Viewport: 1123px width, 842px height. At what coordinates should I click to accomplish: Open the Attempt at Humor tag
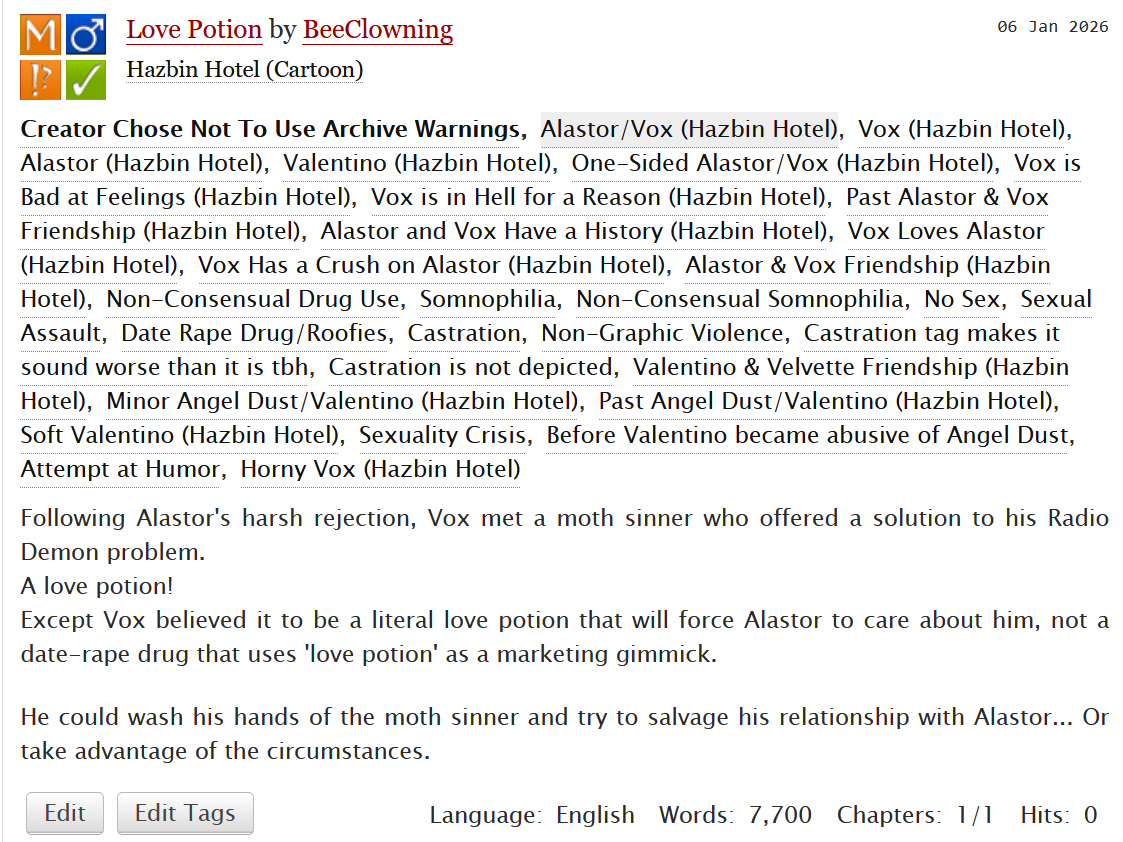(x=120, y=469)
